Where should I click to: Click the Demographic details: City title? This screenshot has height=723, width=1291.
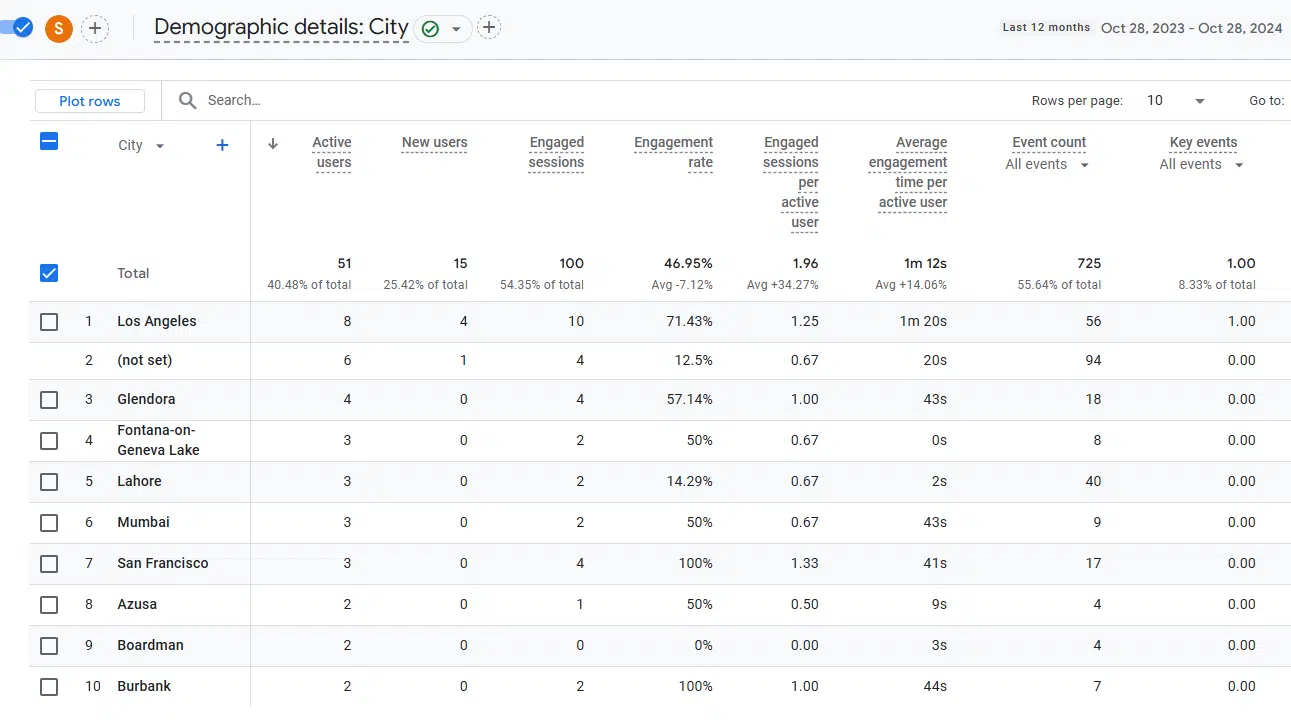click(281, 27)
